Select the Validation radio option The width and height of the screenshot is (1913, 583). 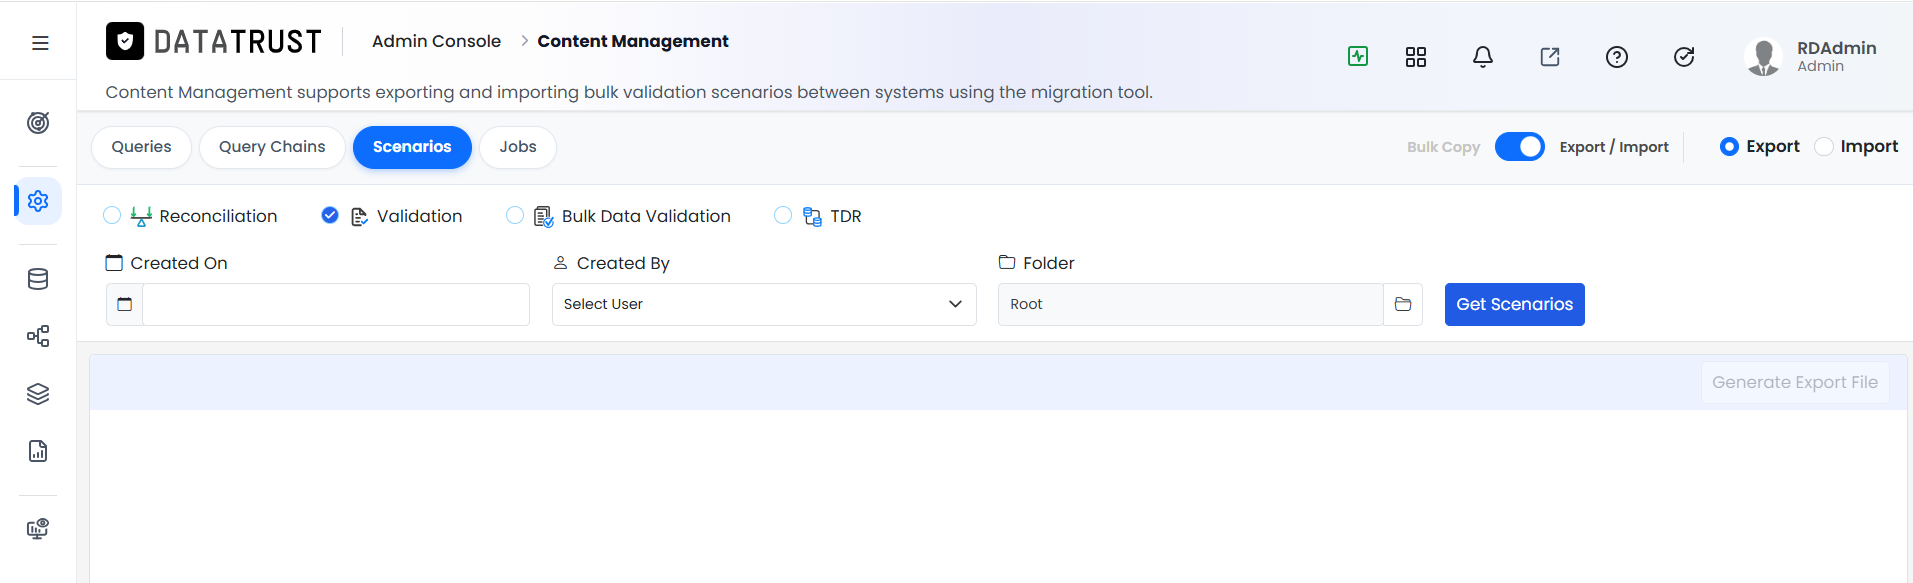pos(330,215)
